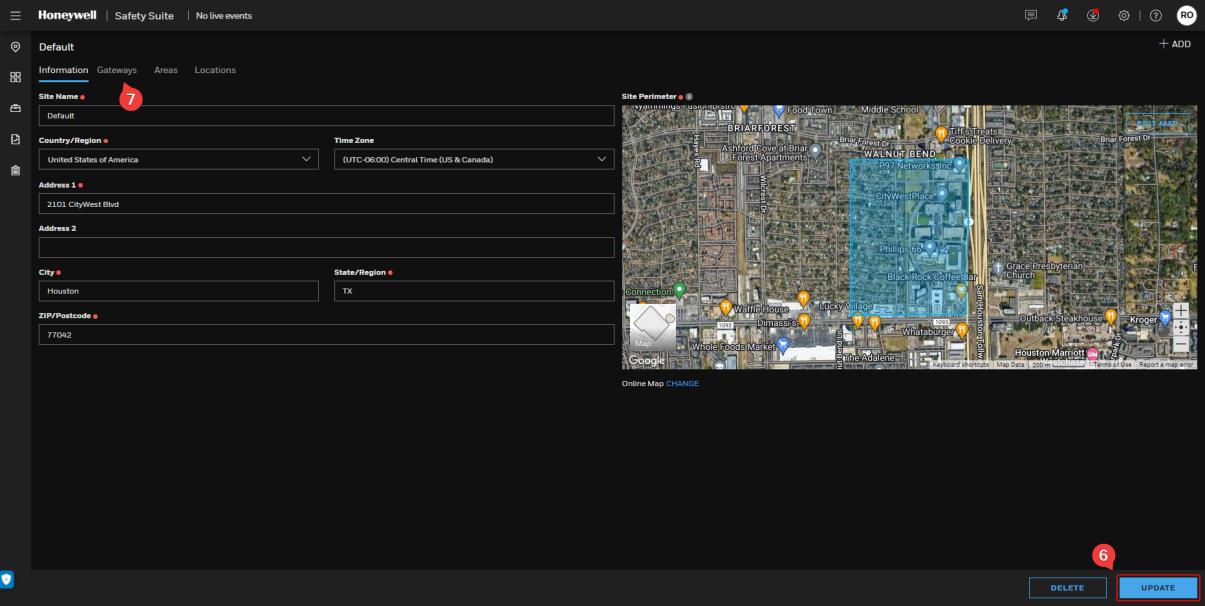Select the Information tab
Viewport: 1205px width, 606px height.
click(63, 70)
